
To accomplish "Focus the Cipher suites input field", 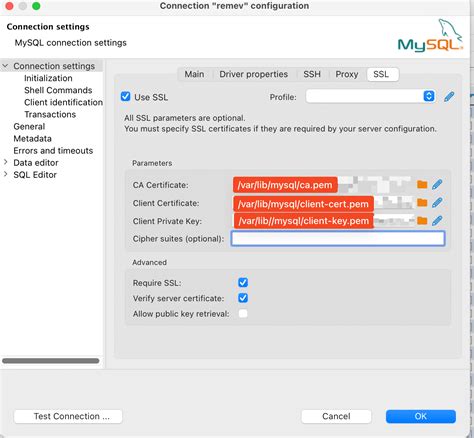I will [338, 239].
